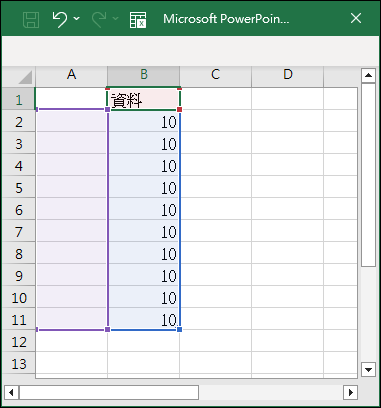Click scroll down arrow on vertical scrollbar
The image size is (381, 408).
pos(368,369)
